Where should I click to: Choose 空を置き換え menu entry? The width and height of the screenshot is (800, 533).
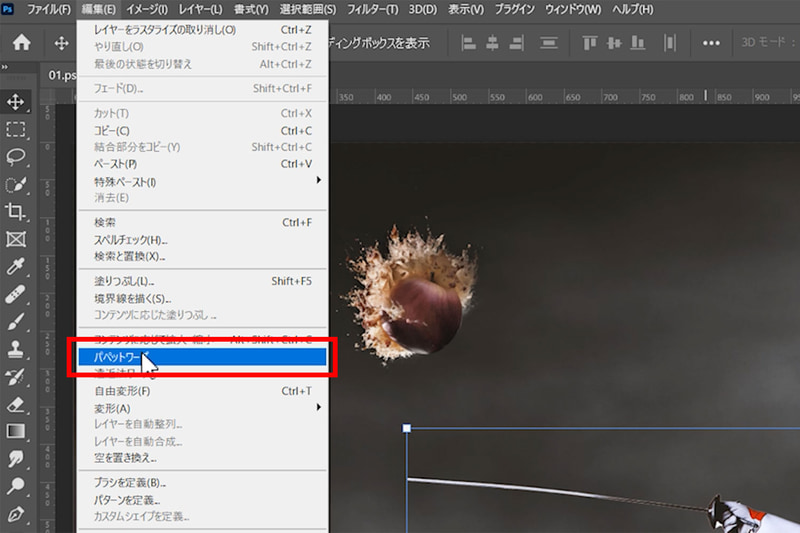(202, 458)
